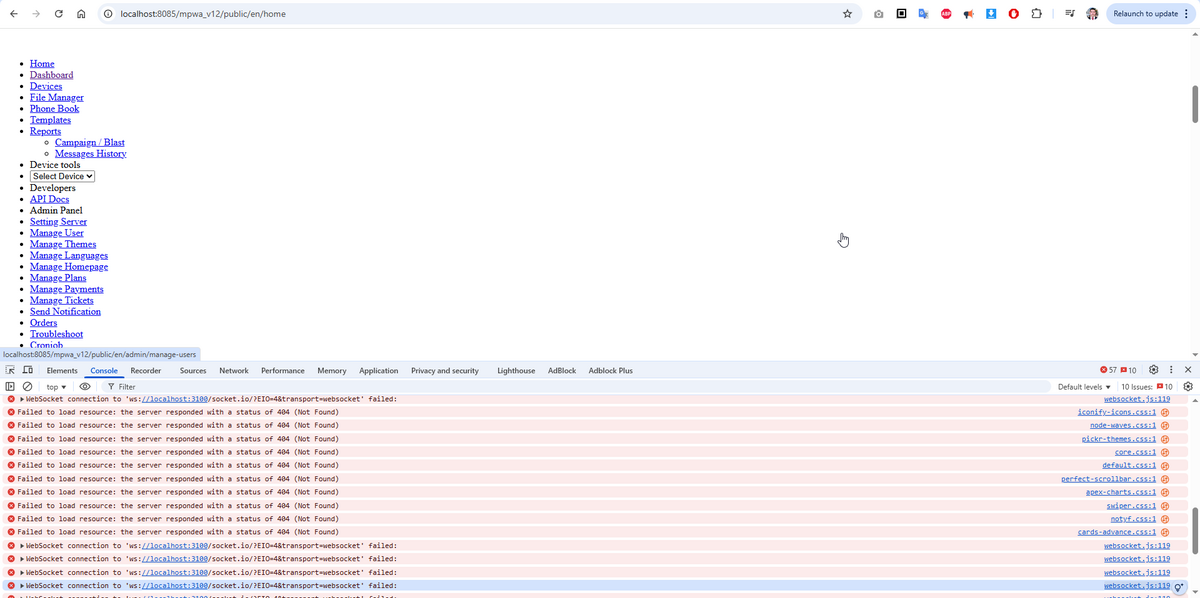
Task: Open the Select Device dropdown
Action: 62,176
